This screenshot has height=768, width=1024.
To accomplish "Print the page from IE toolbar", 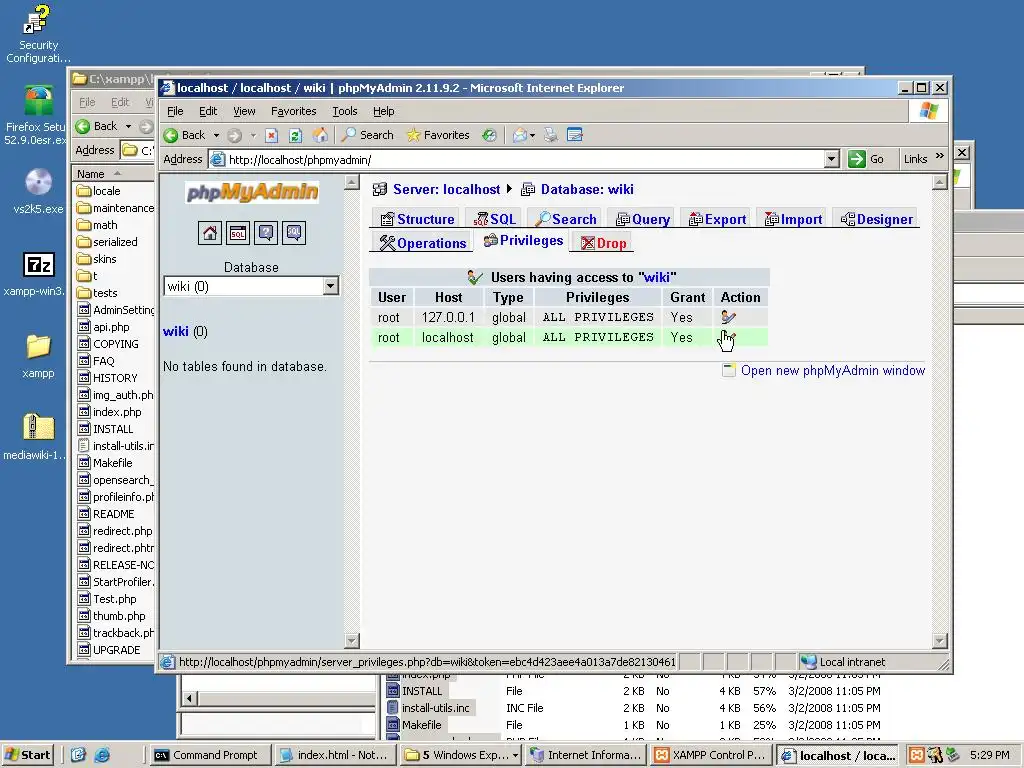I will point(551,135).
